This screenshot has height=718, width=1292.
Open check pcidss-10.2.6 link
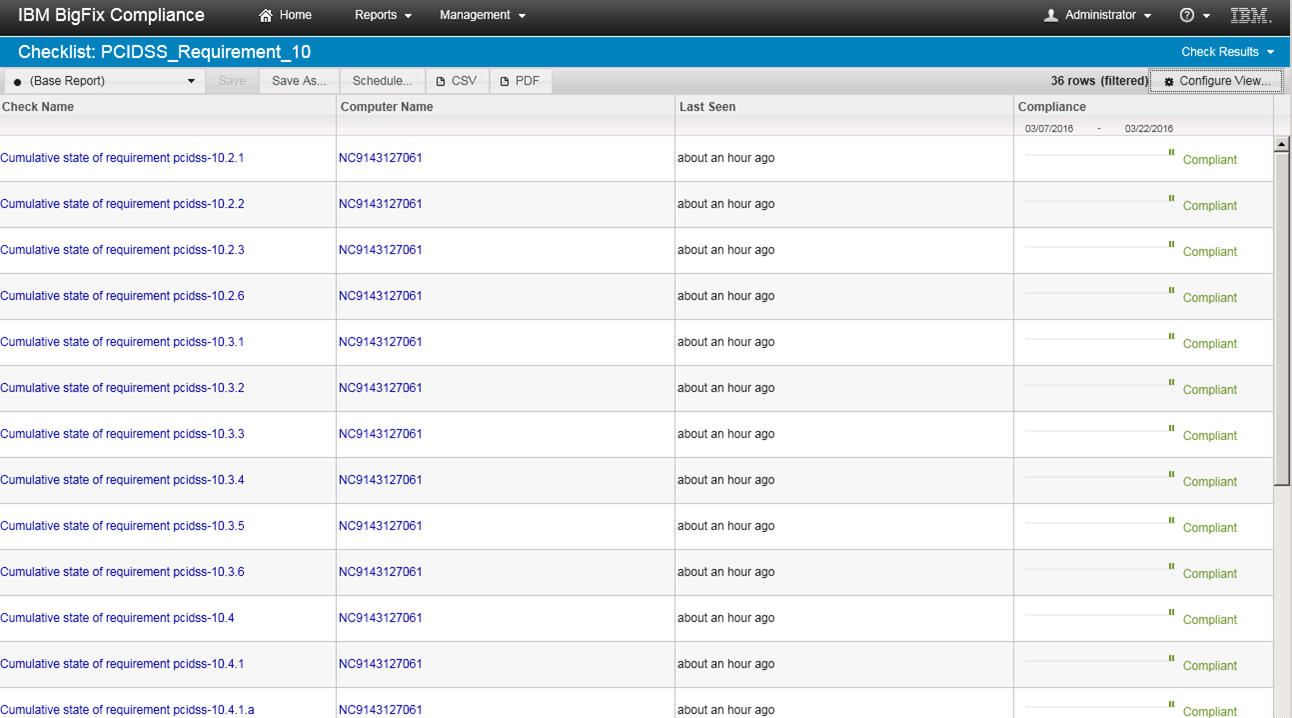click(122, 296)
